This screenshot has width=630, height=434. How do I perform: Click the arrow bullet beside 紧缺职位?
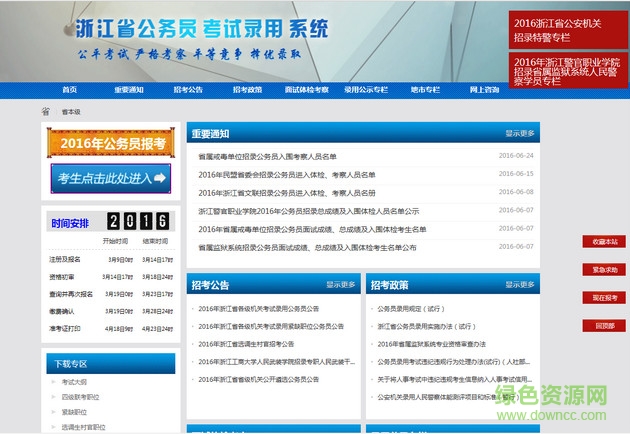tap(53, 411)
